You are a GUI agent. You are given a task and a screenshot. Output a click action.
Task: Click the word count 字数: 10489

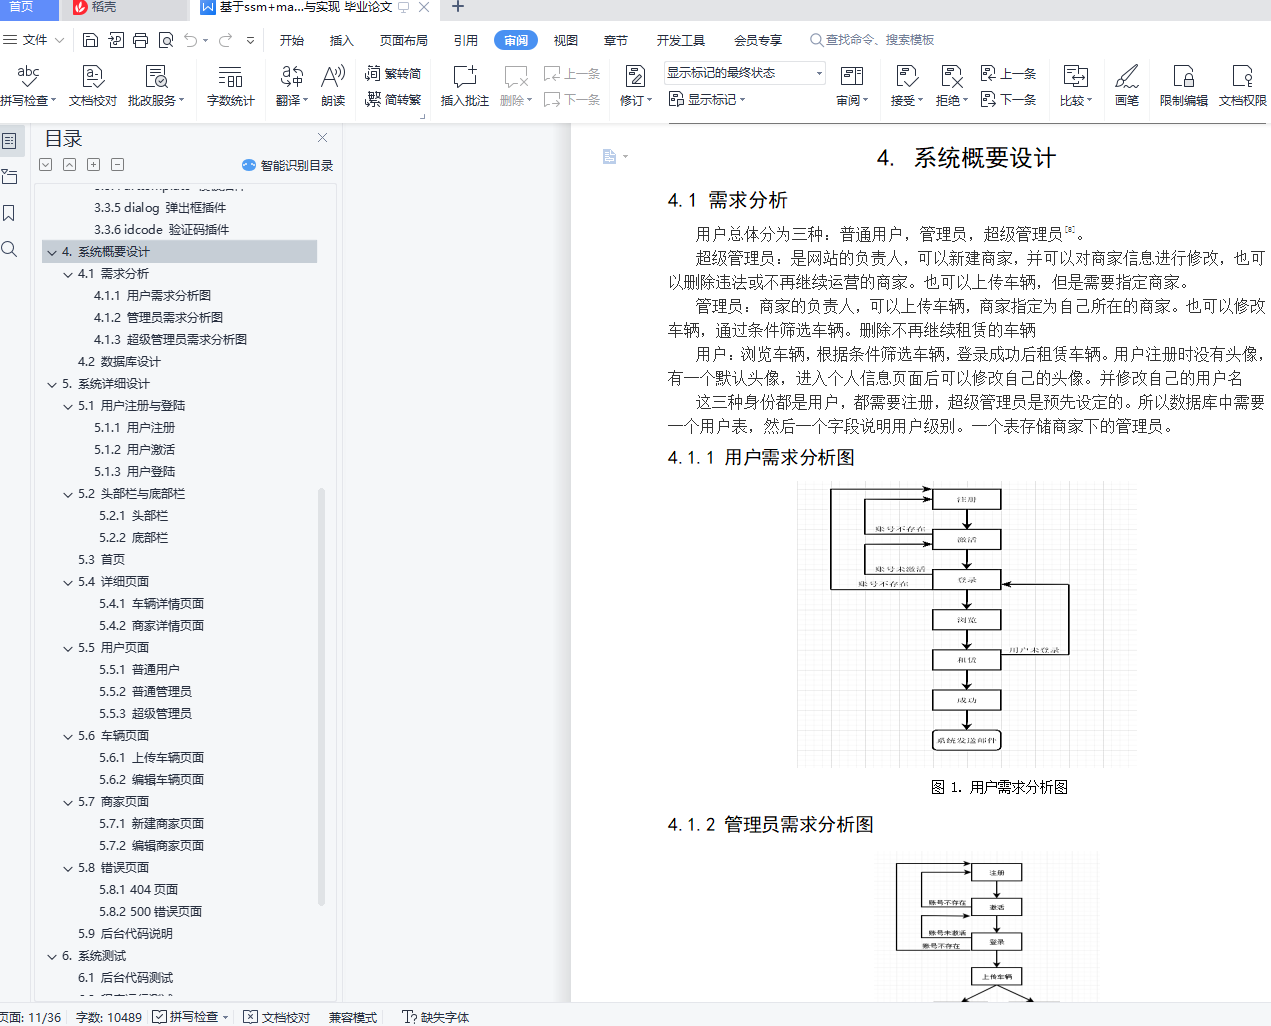pyautogui.click(x=109, y=1017)
